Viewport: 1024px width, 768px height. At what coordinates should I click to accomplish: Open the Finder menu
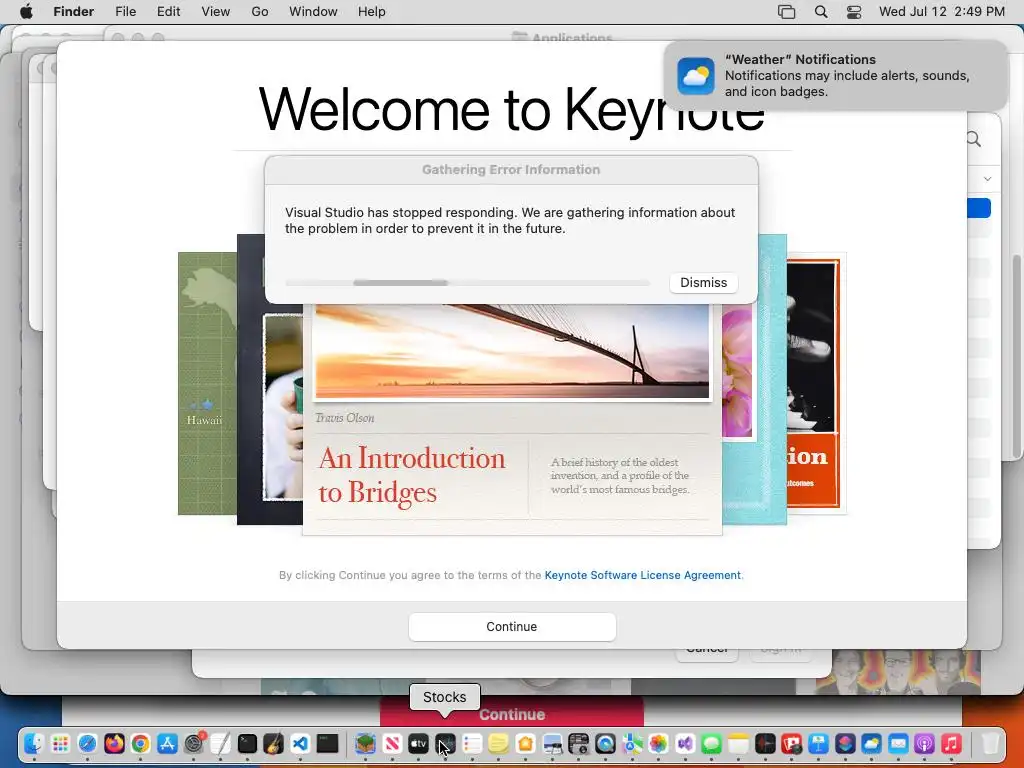point(74,12)
